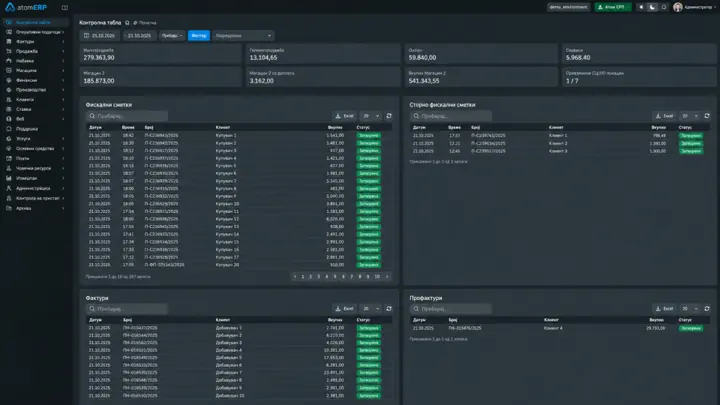720x405 pixels.
Task: Expand the Оперативни податоци submenu chevron
Action: click(63, 32)
